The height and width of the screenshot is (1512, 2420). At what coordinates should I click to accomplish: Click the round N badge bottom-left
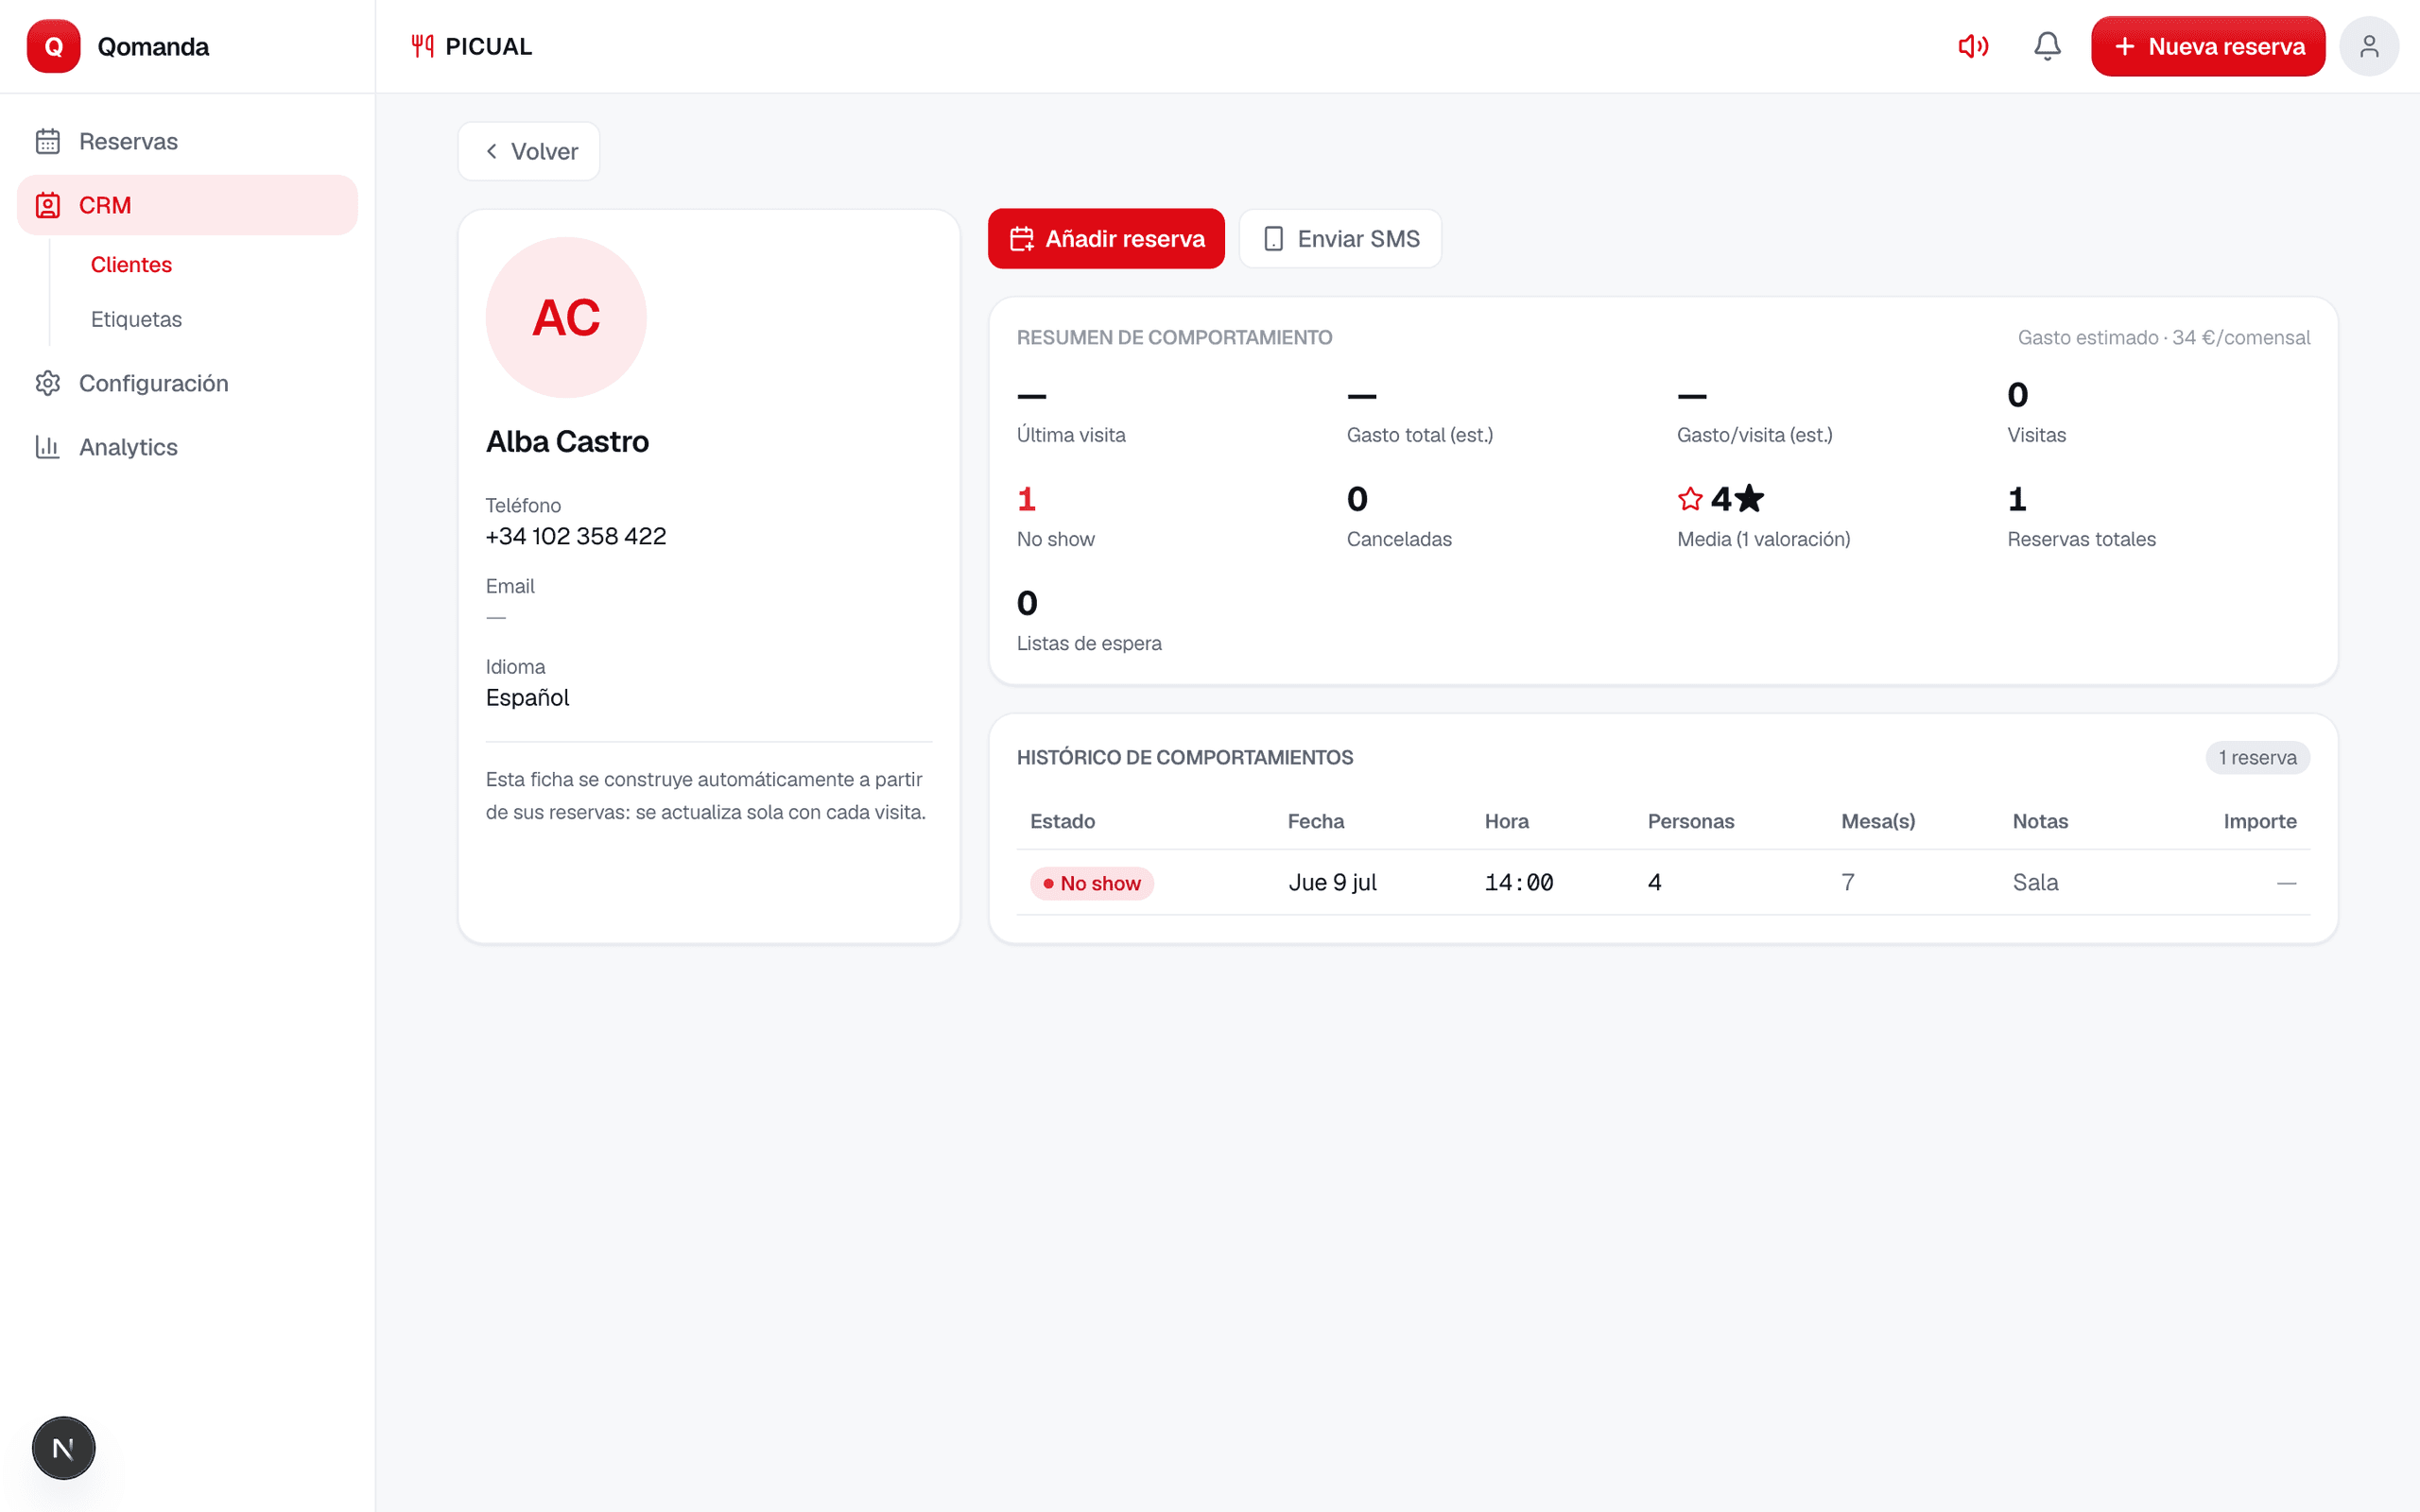coord(63,1447)
